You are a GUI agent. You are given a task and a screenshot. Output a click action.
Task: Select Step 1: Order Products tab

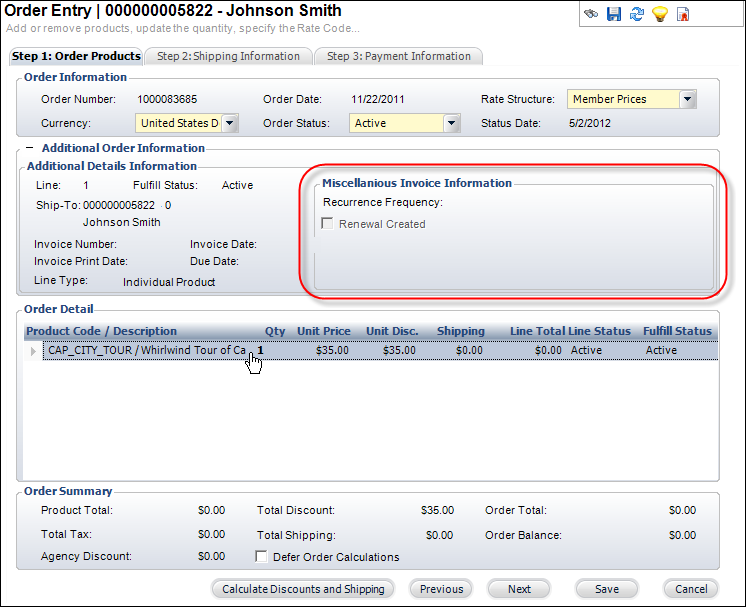[x=76, y=56]
